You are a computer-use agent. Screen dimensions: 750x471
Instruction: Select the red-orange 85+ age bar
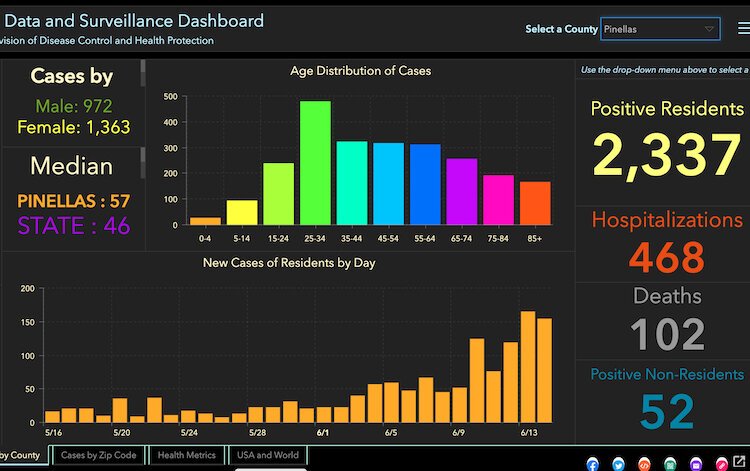(x=535, y=203)
